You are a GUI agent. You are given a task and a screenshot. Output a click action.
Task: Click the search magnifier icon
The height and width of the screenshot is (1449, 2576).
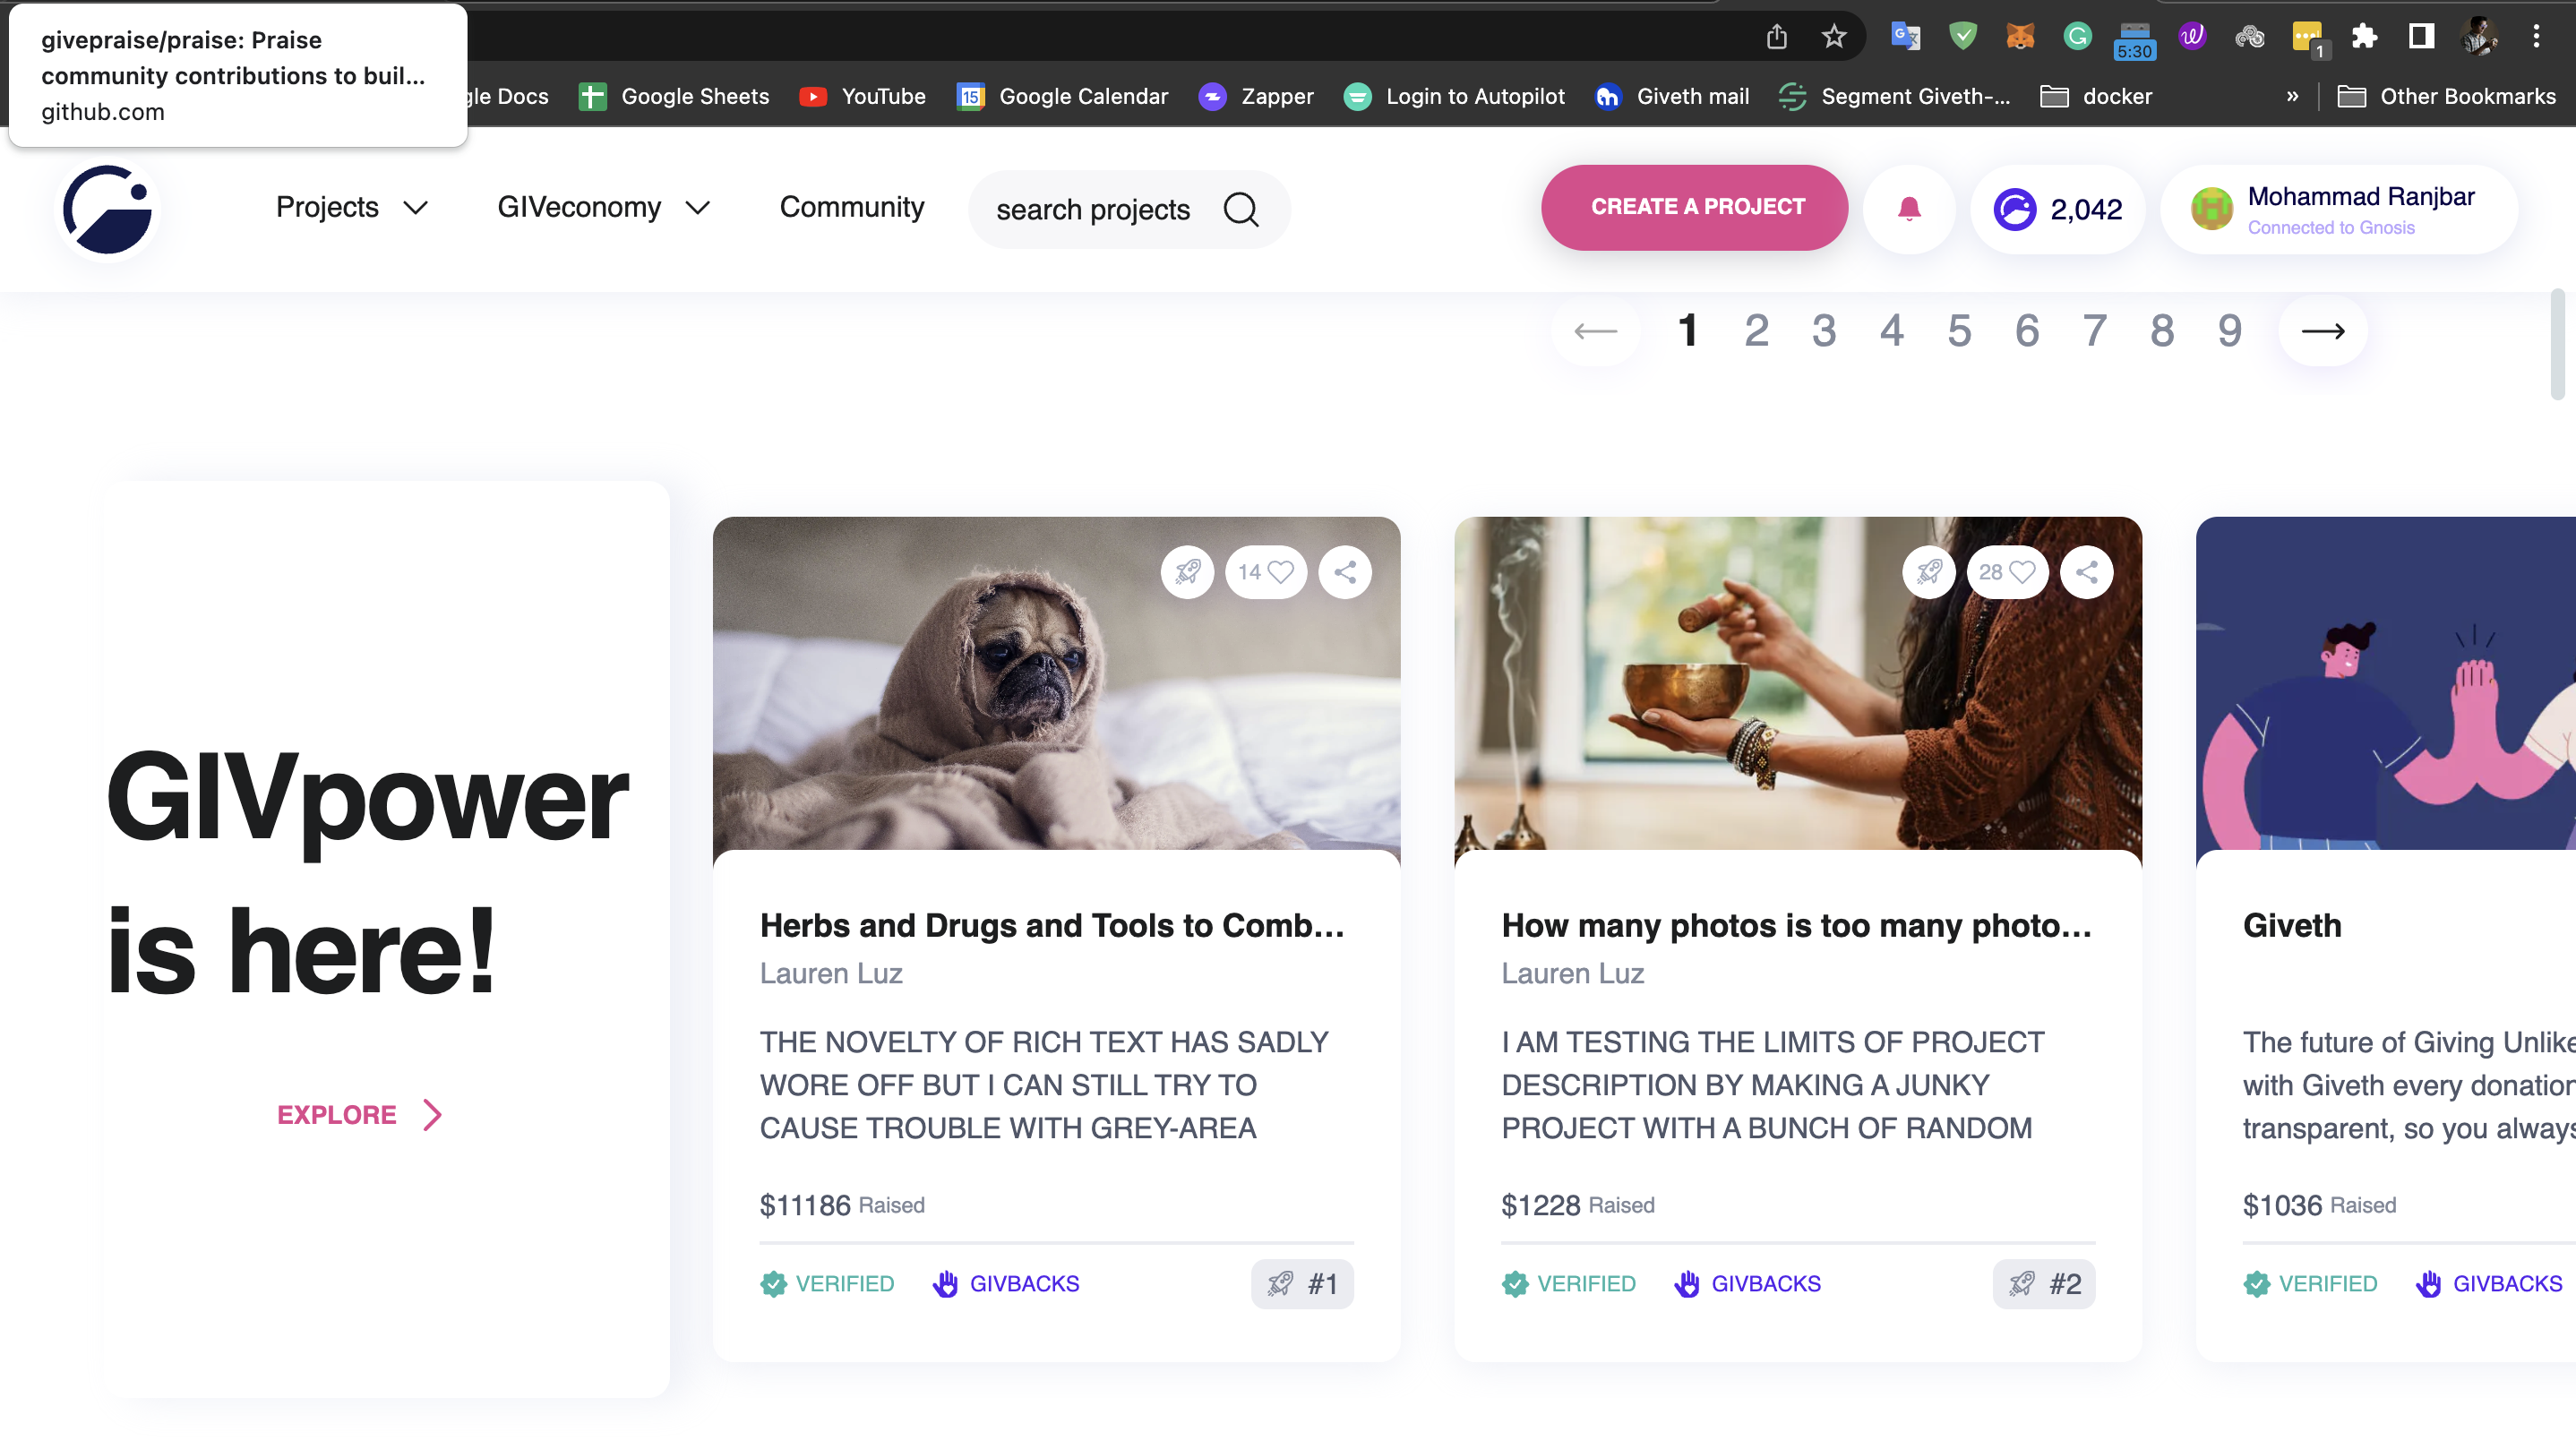(1241, 209)
